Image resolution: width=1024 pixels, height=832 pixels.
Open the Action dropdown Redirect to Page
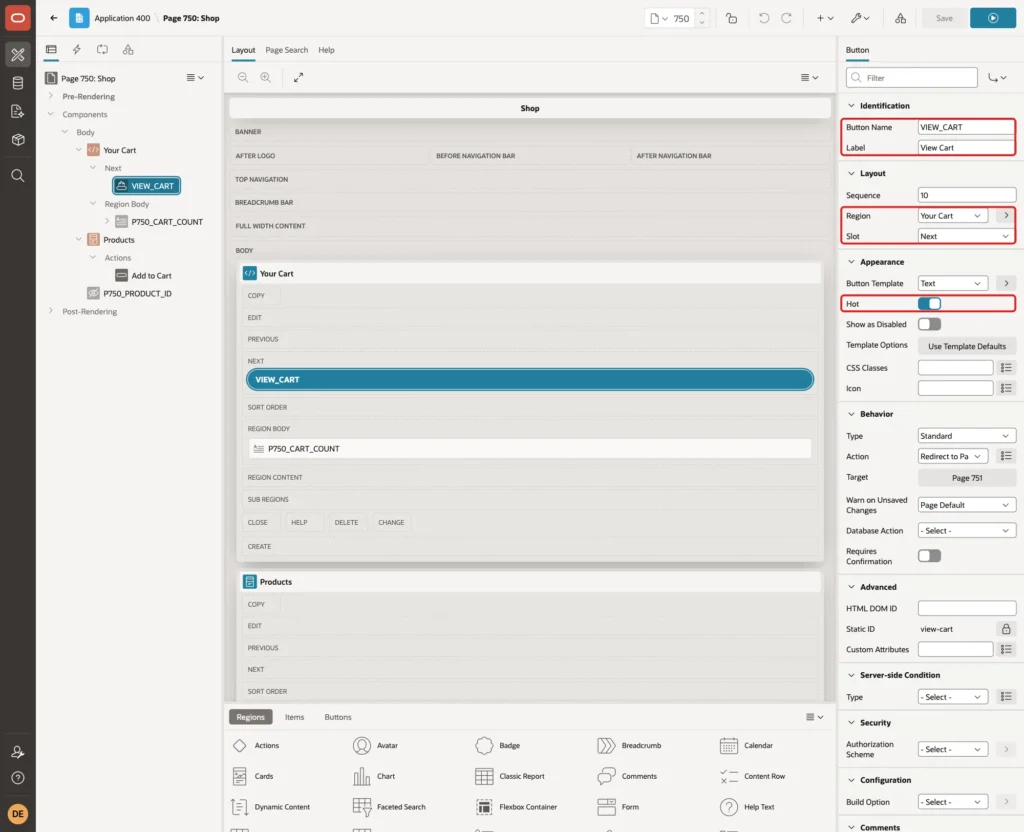tap(952, 456)
